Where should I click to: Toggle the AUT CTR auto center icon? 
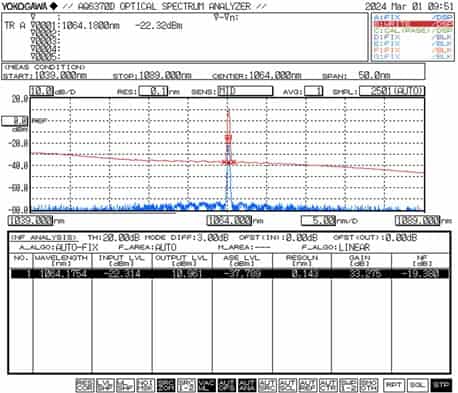(x=328, y=385)
